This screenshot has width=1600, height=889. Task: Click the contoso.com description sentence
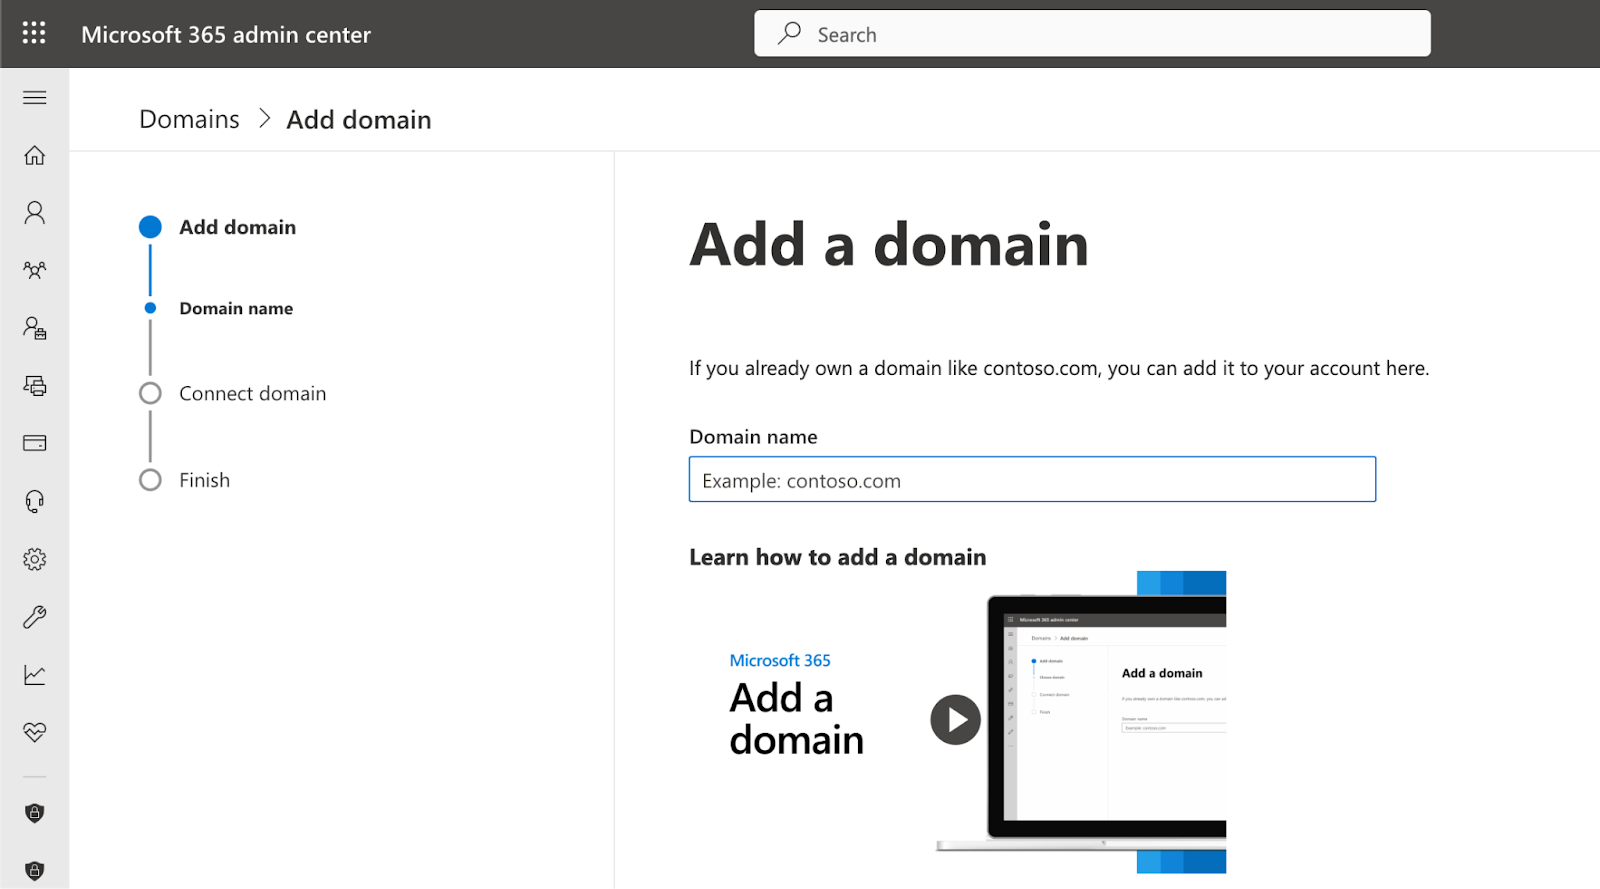(1059, 368)
